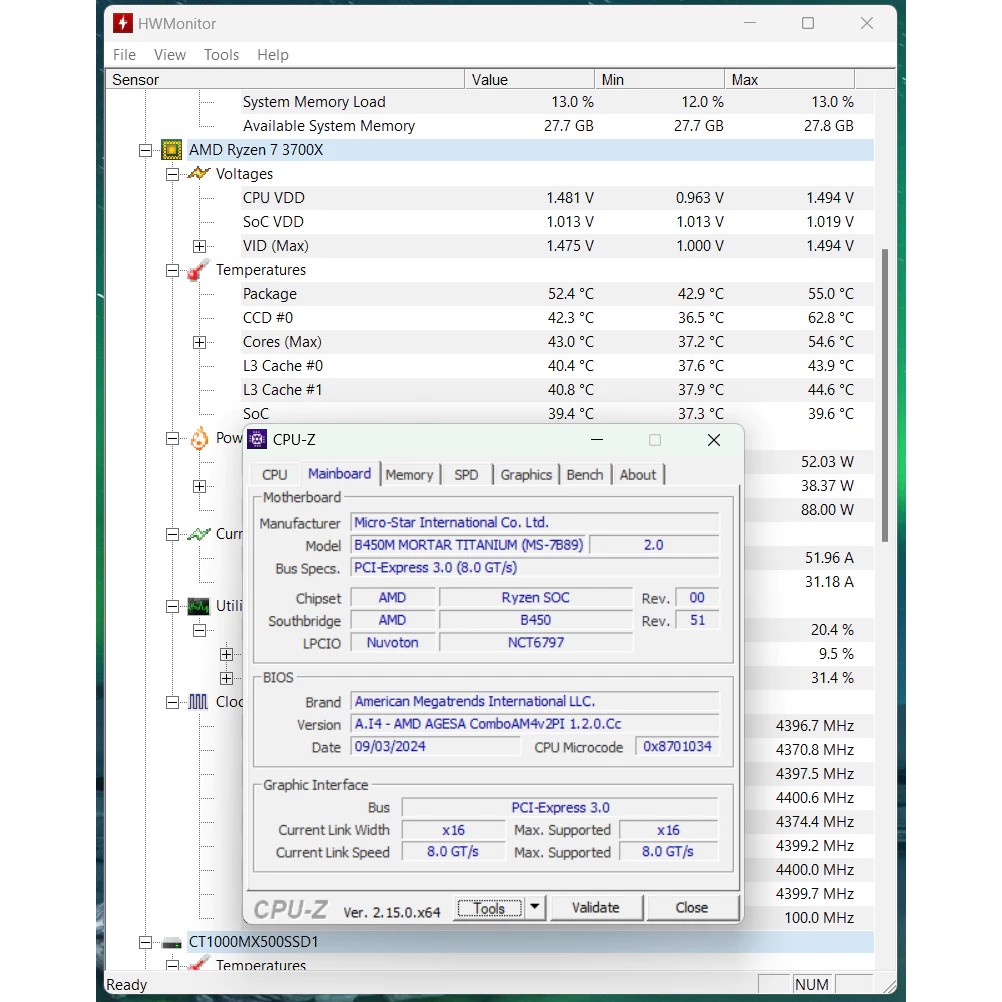Click the Utilization monitor icon
The height and width of the screenshot is (1002, 1002).
(199, 606)
